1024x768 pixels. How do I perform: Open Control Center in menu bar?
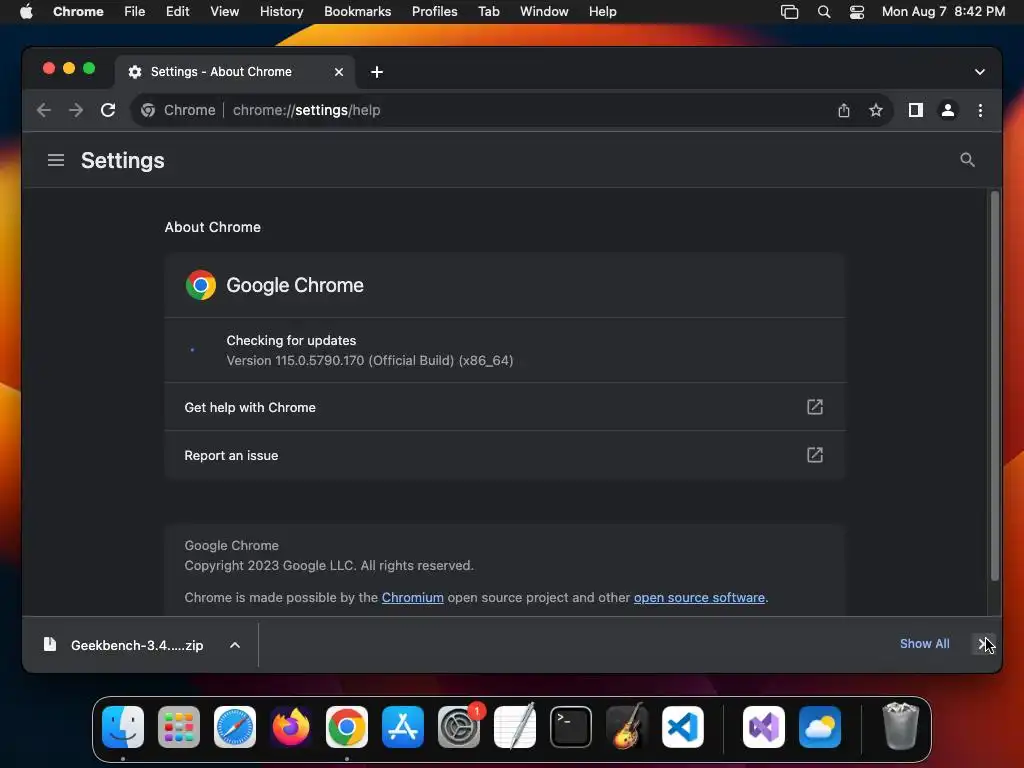pos(857,12)
